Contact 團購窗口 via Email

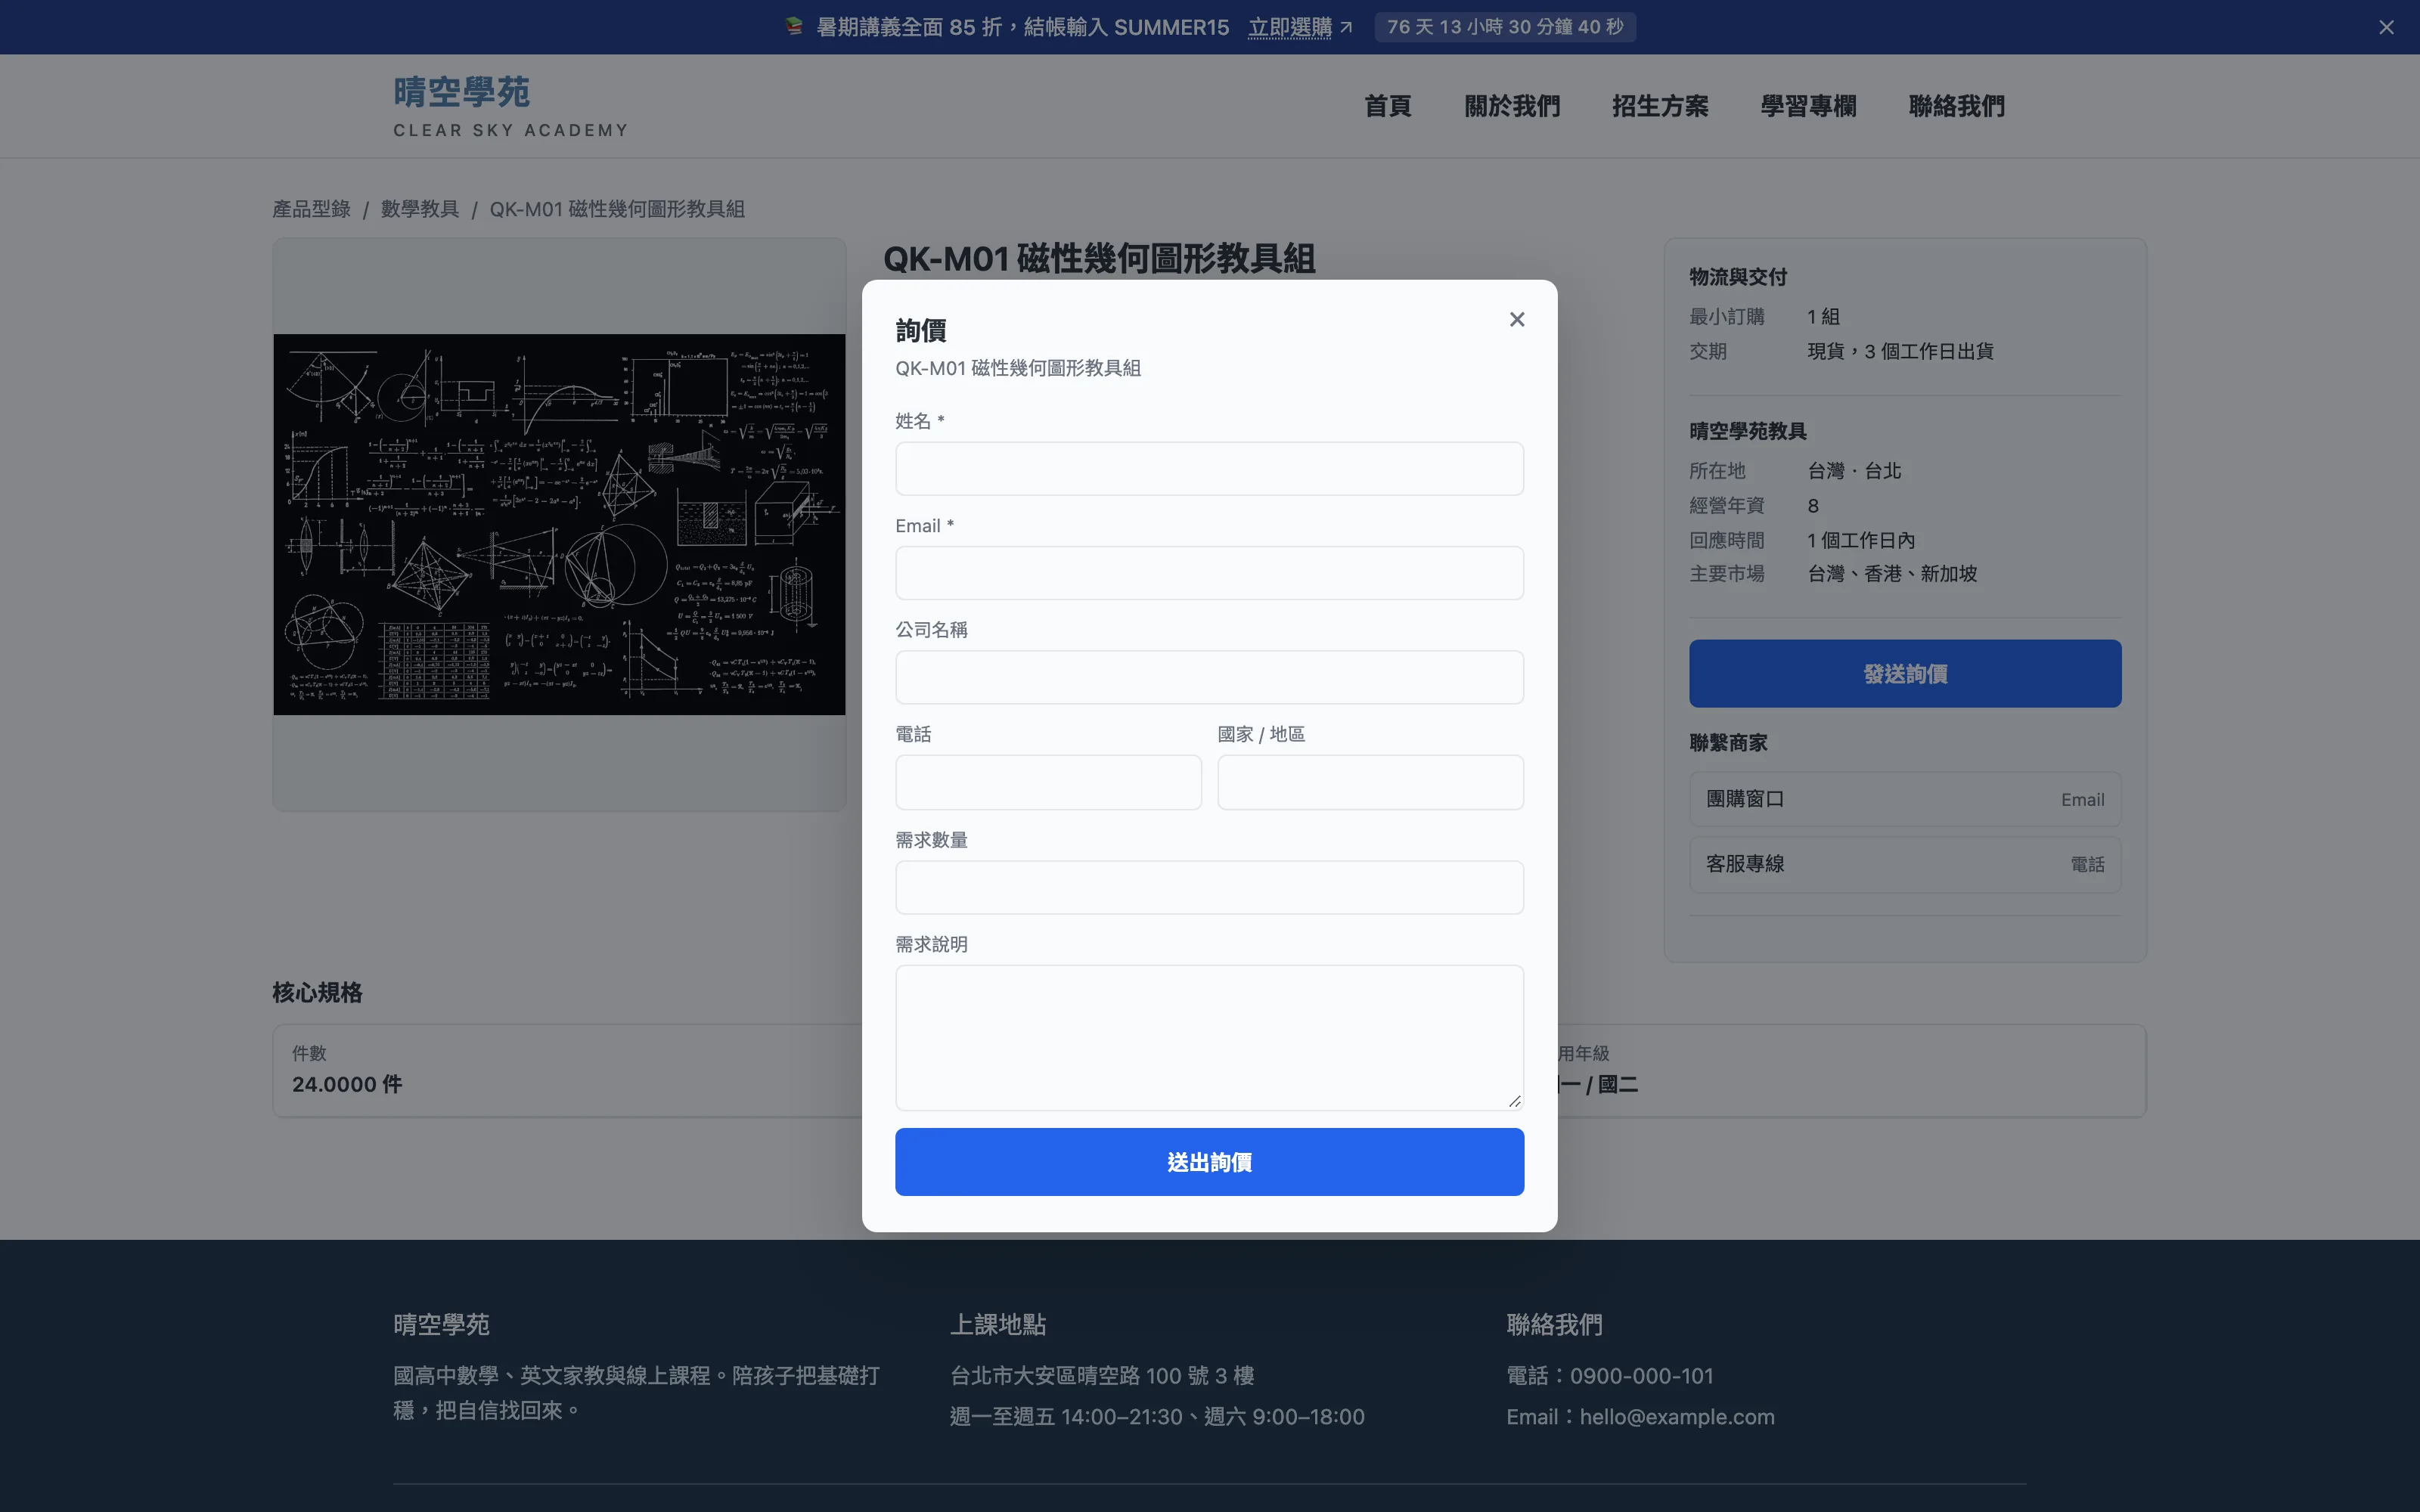tap(1905, 799)
